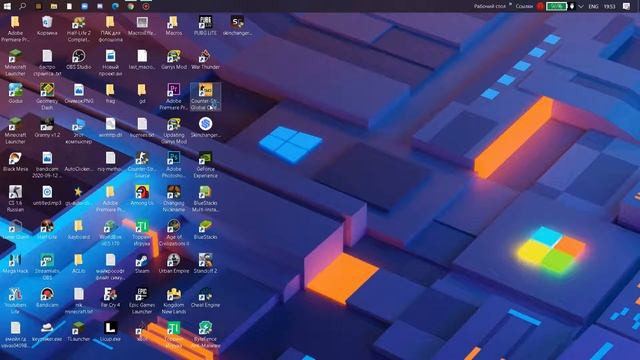Click the Cheat Engine desktop icon
This screenshot has height=360, width=640.
tap(205, 297)
